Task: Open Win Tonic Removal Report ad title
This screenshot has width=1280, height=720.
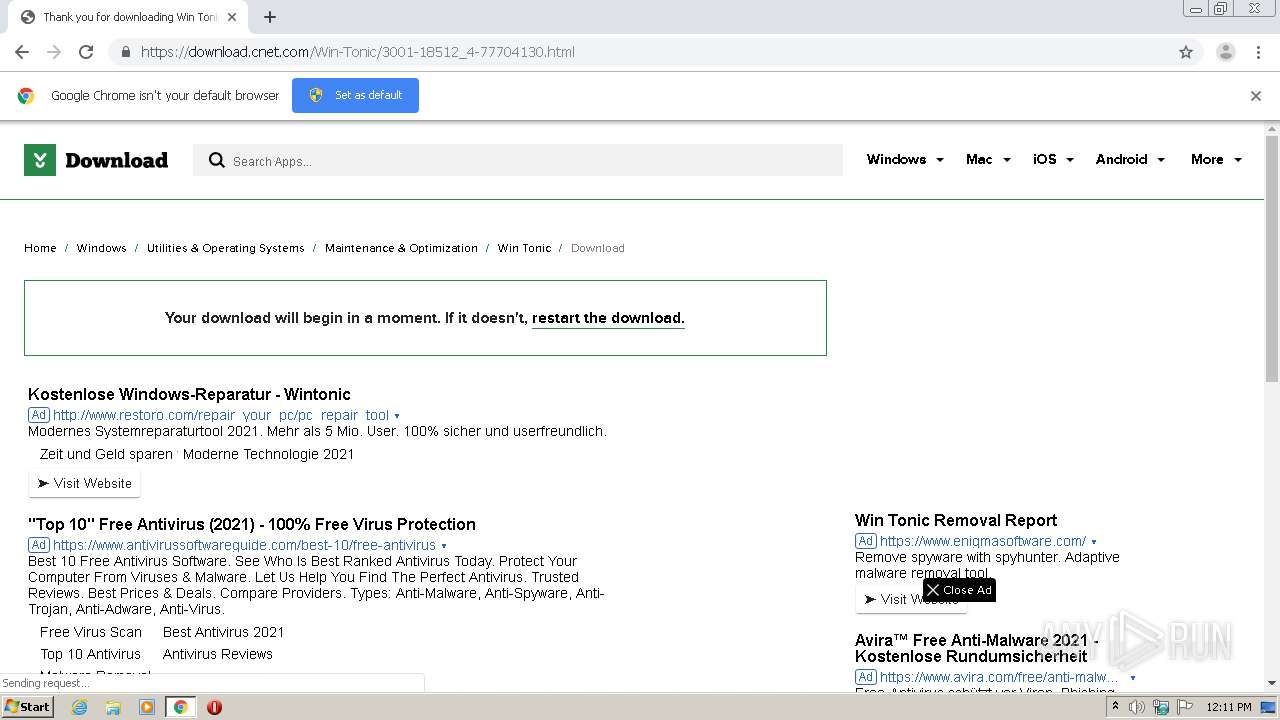Action: pos(956,520)
